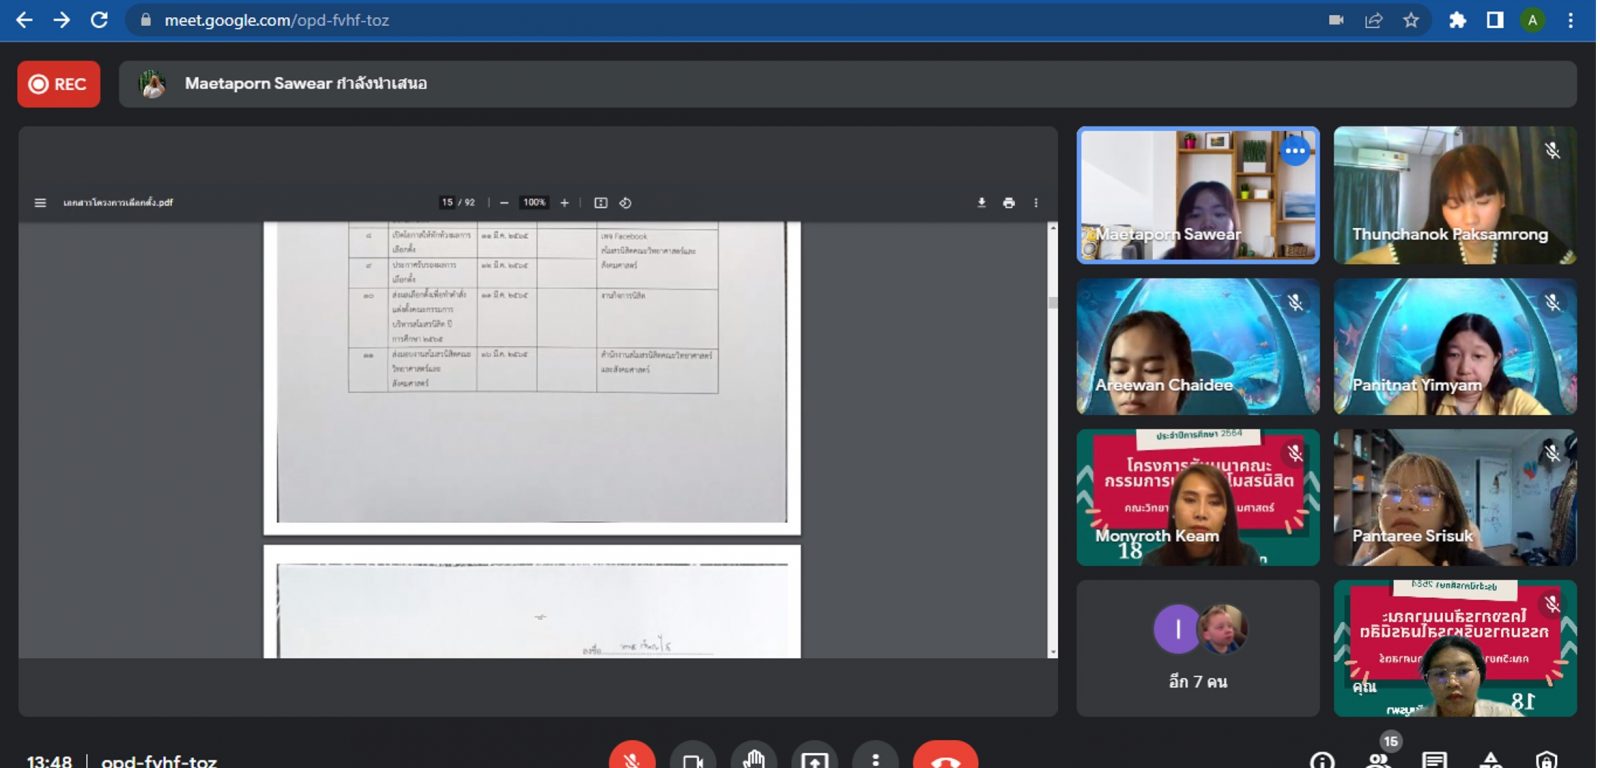Select Thunchanok Paksamrong's video tile

(x=1454, y=195)
